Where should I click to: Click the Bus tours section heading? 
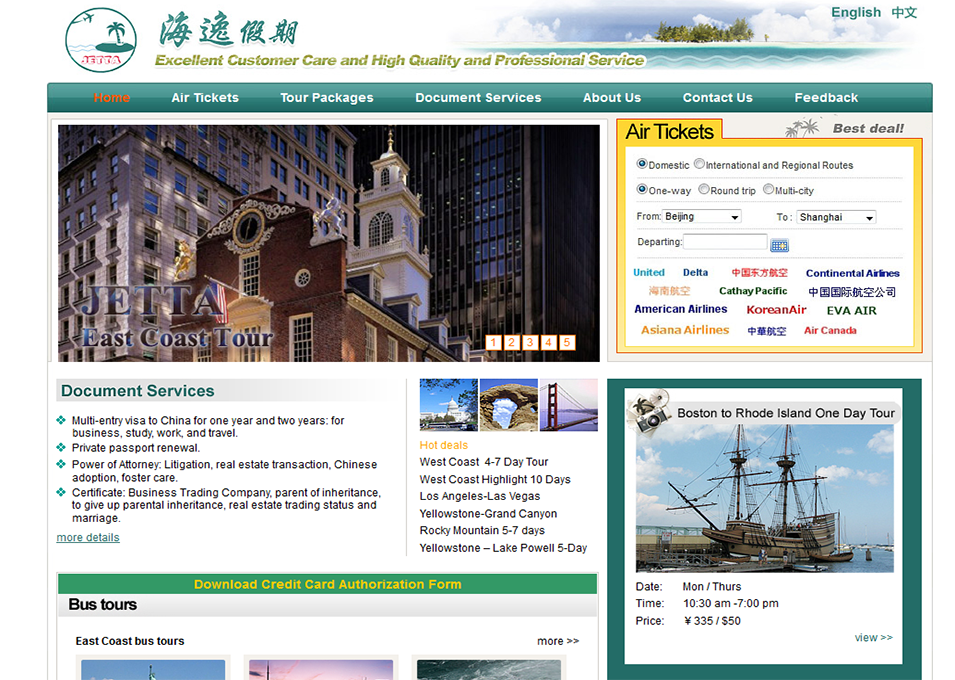pos(102,604)
